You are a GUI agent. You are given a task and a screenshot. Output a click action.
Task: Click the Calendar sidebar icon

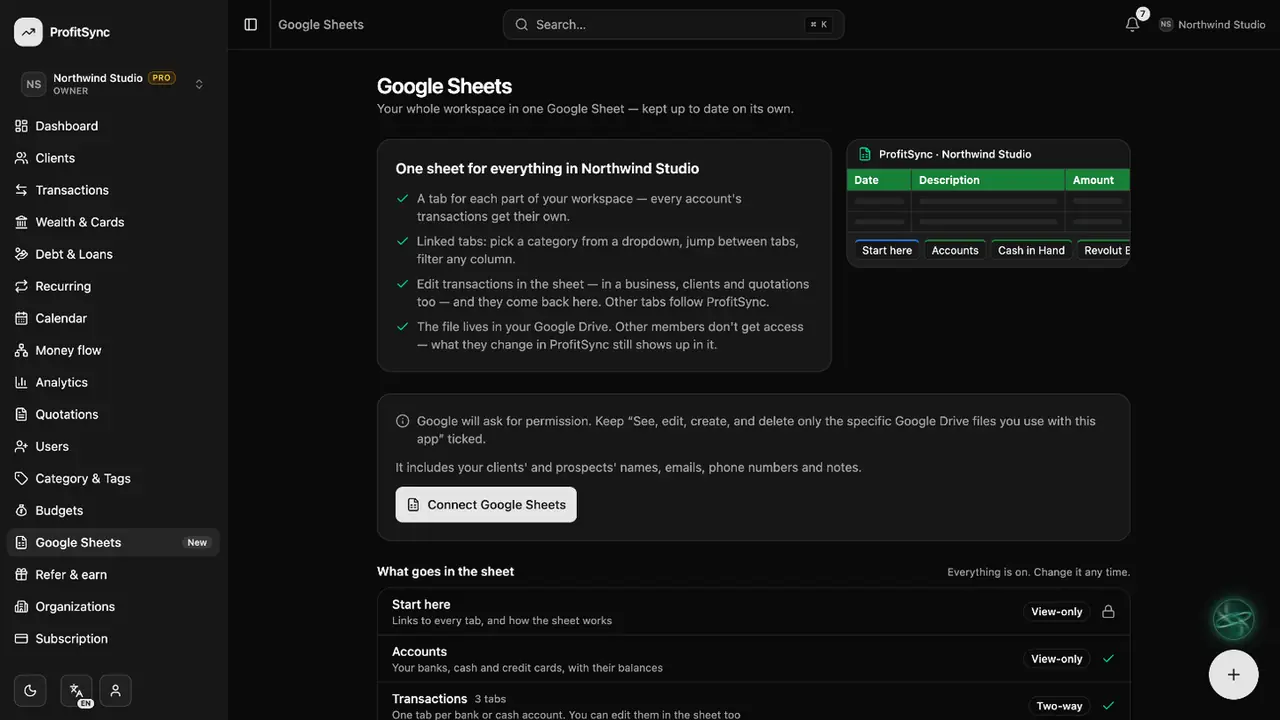click(x=21, y=318)
